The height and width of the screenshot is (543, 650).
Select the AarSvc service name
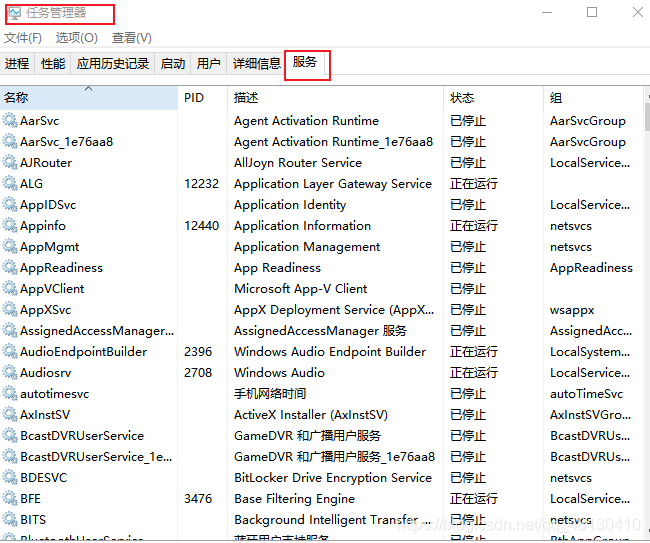(x=40, y=121)
